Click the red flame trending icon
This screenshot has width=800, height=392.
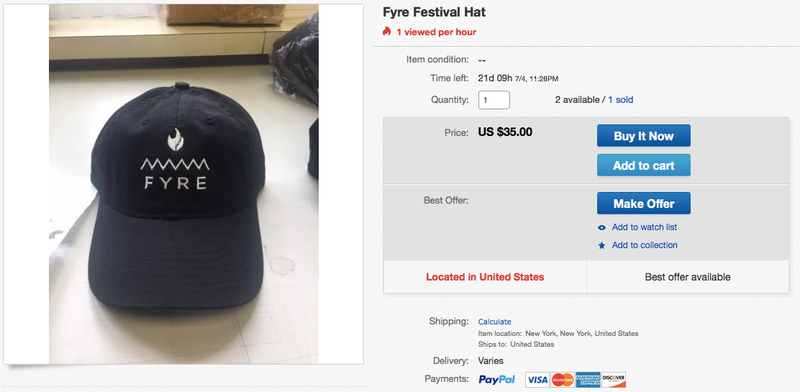387,32
